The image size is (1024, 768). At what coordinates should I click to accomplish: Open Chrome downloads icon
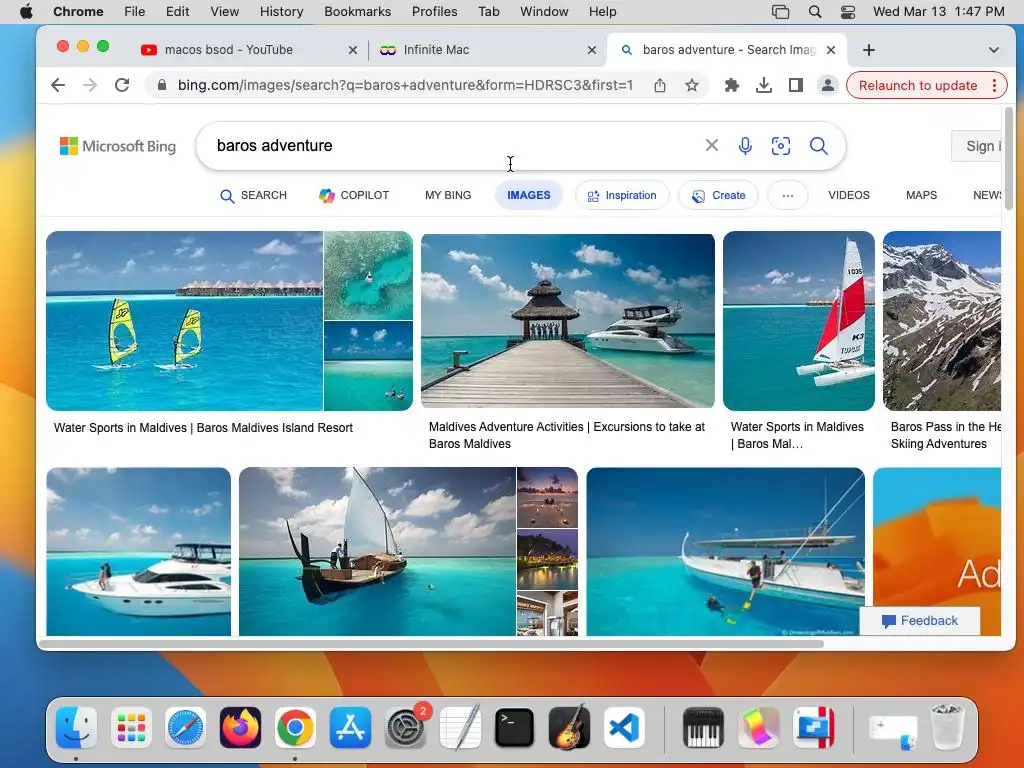click(x=763, y=85)
